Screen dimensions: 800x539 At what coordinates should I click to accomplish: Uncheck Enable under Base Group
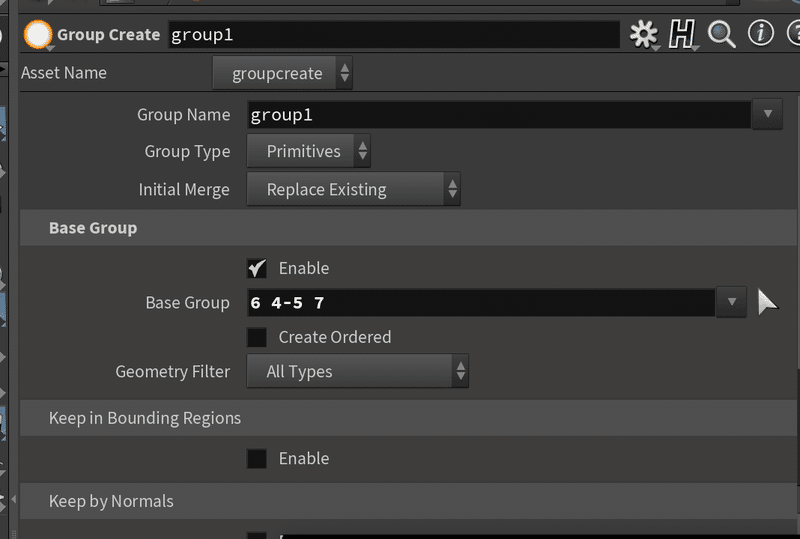coord(257,268)
